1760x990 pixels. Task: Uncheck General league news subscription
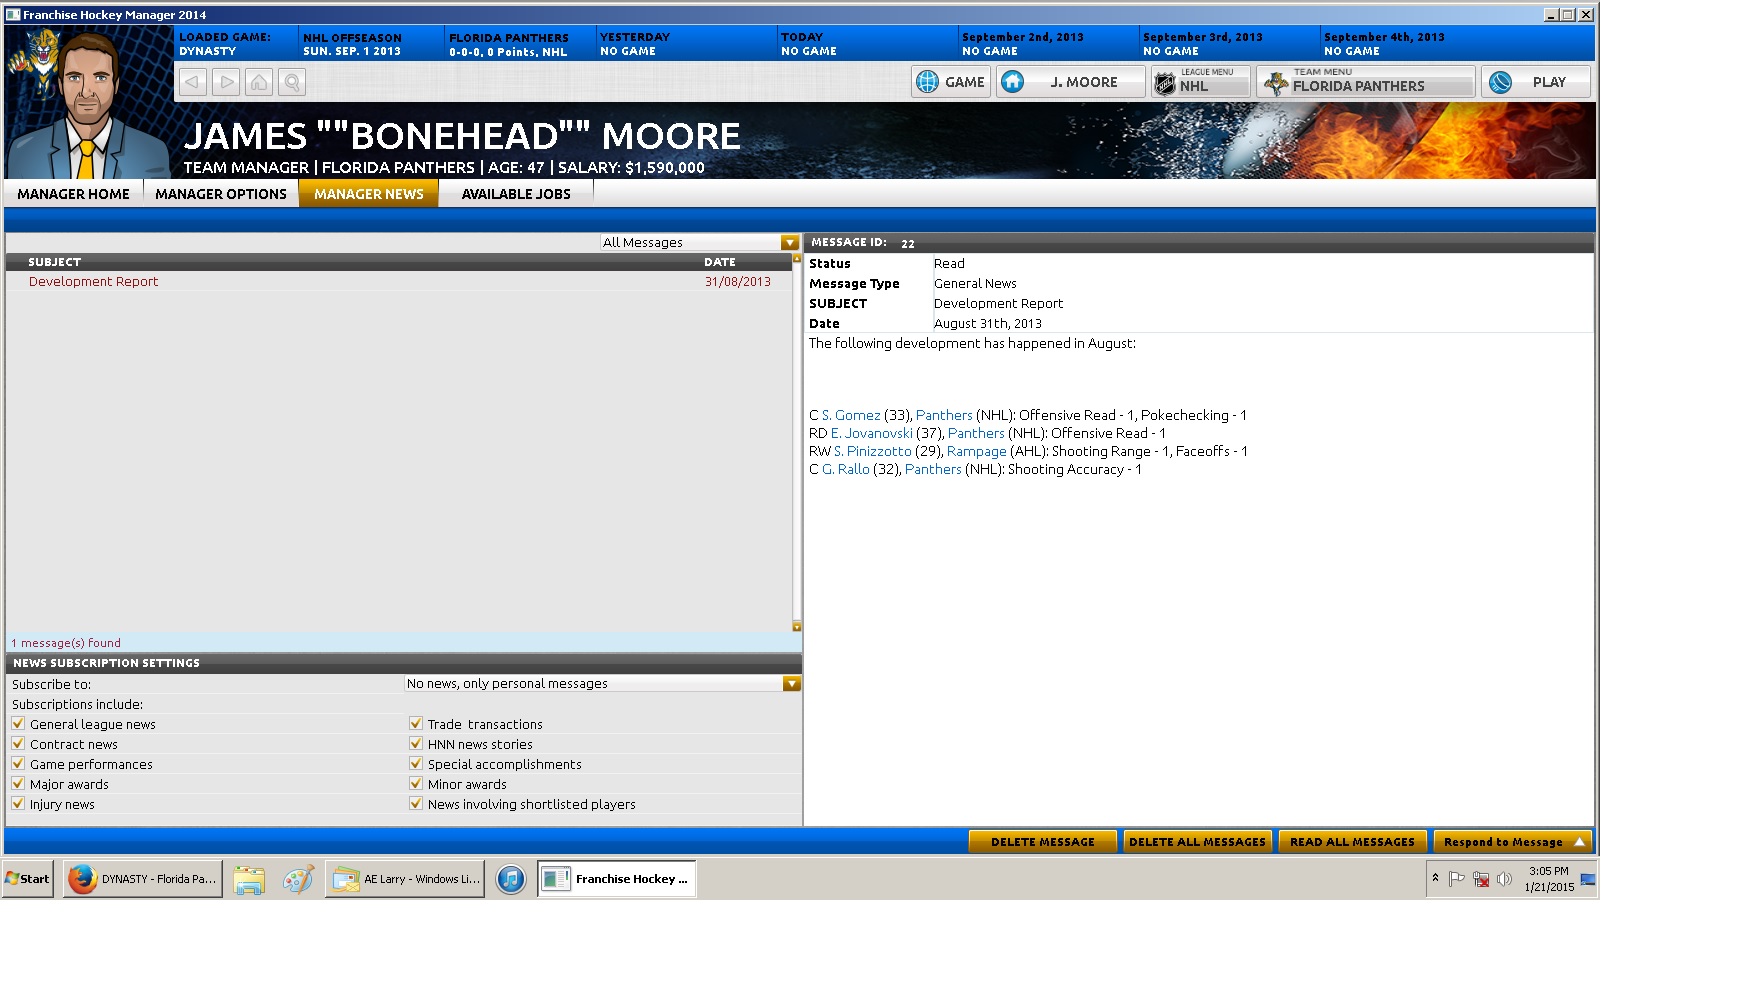click(18, 724)
